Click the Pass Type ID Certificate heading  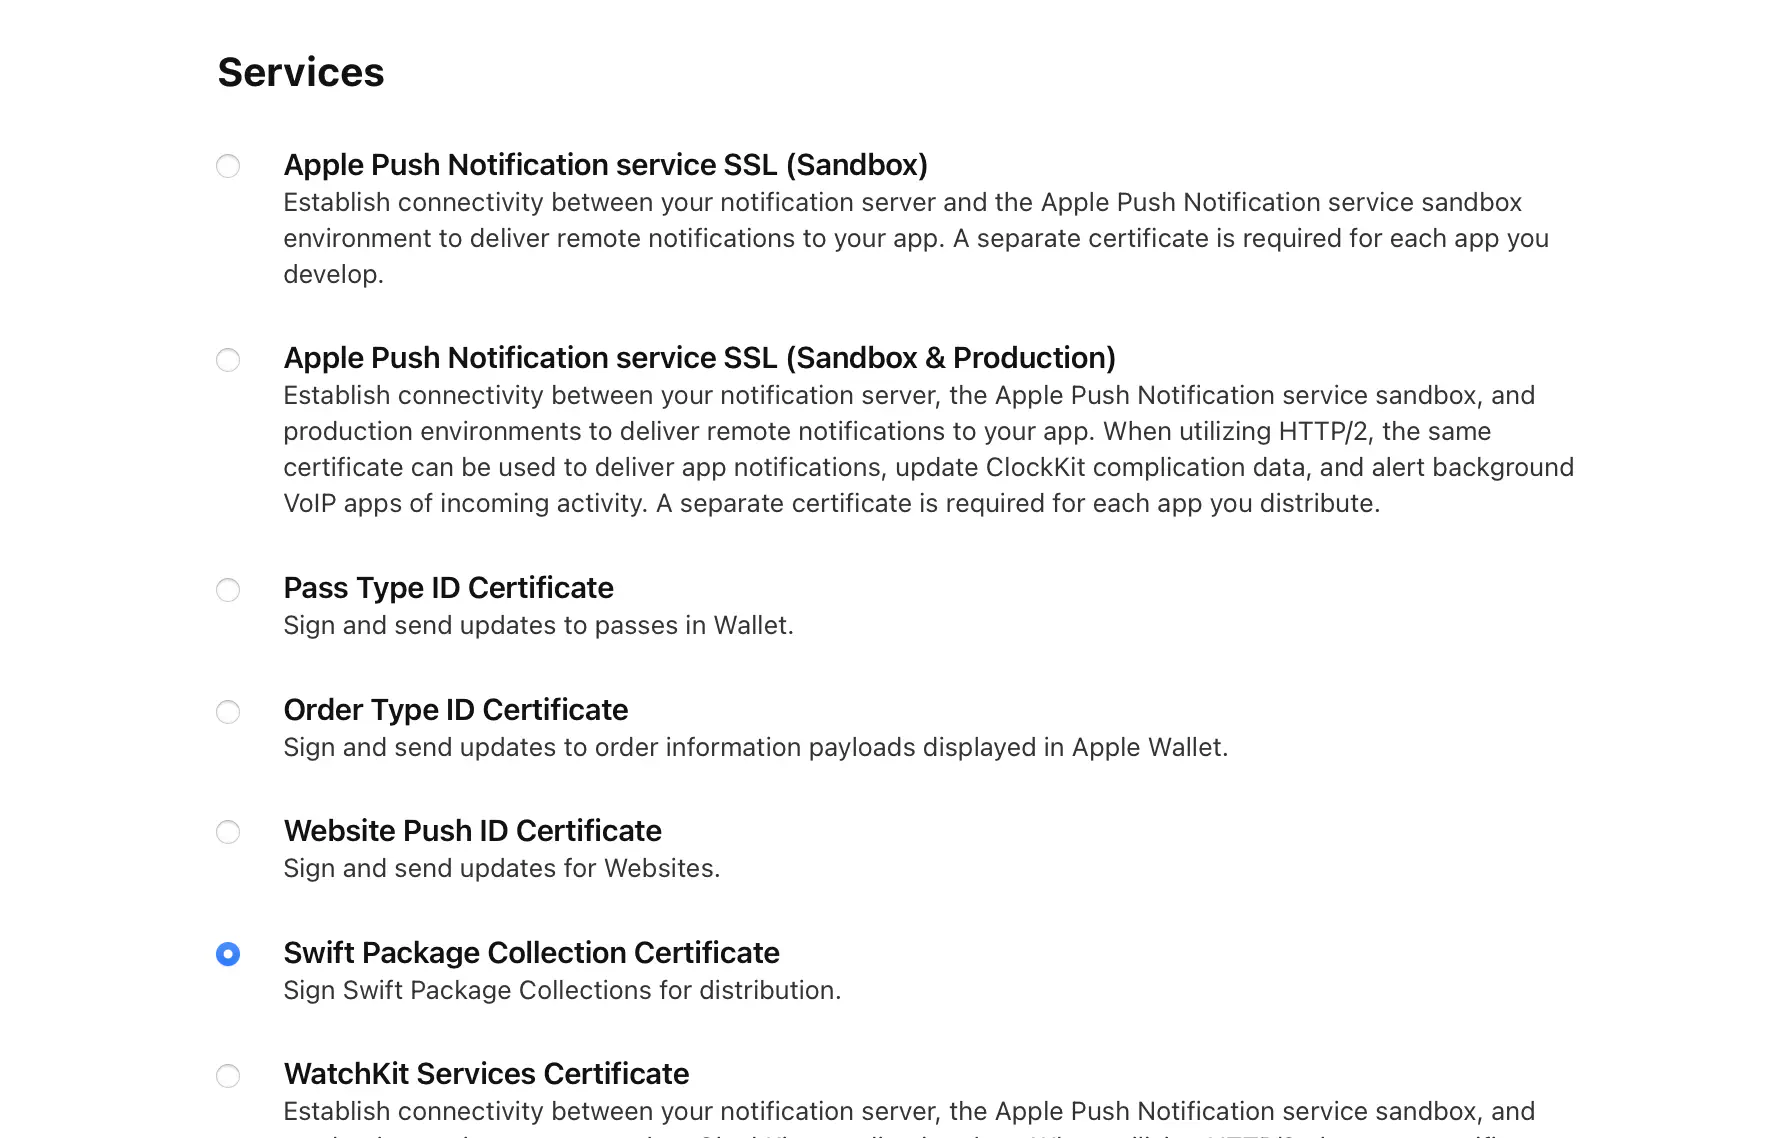coord(448,588)
